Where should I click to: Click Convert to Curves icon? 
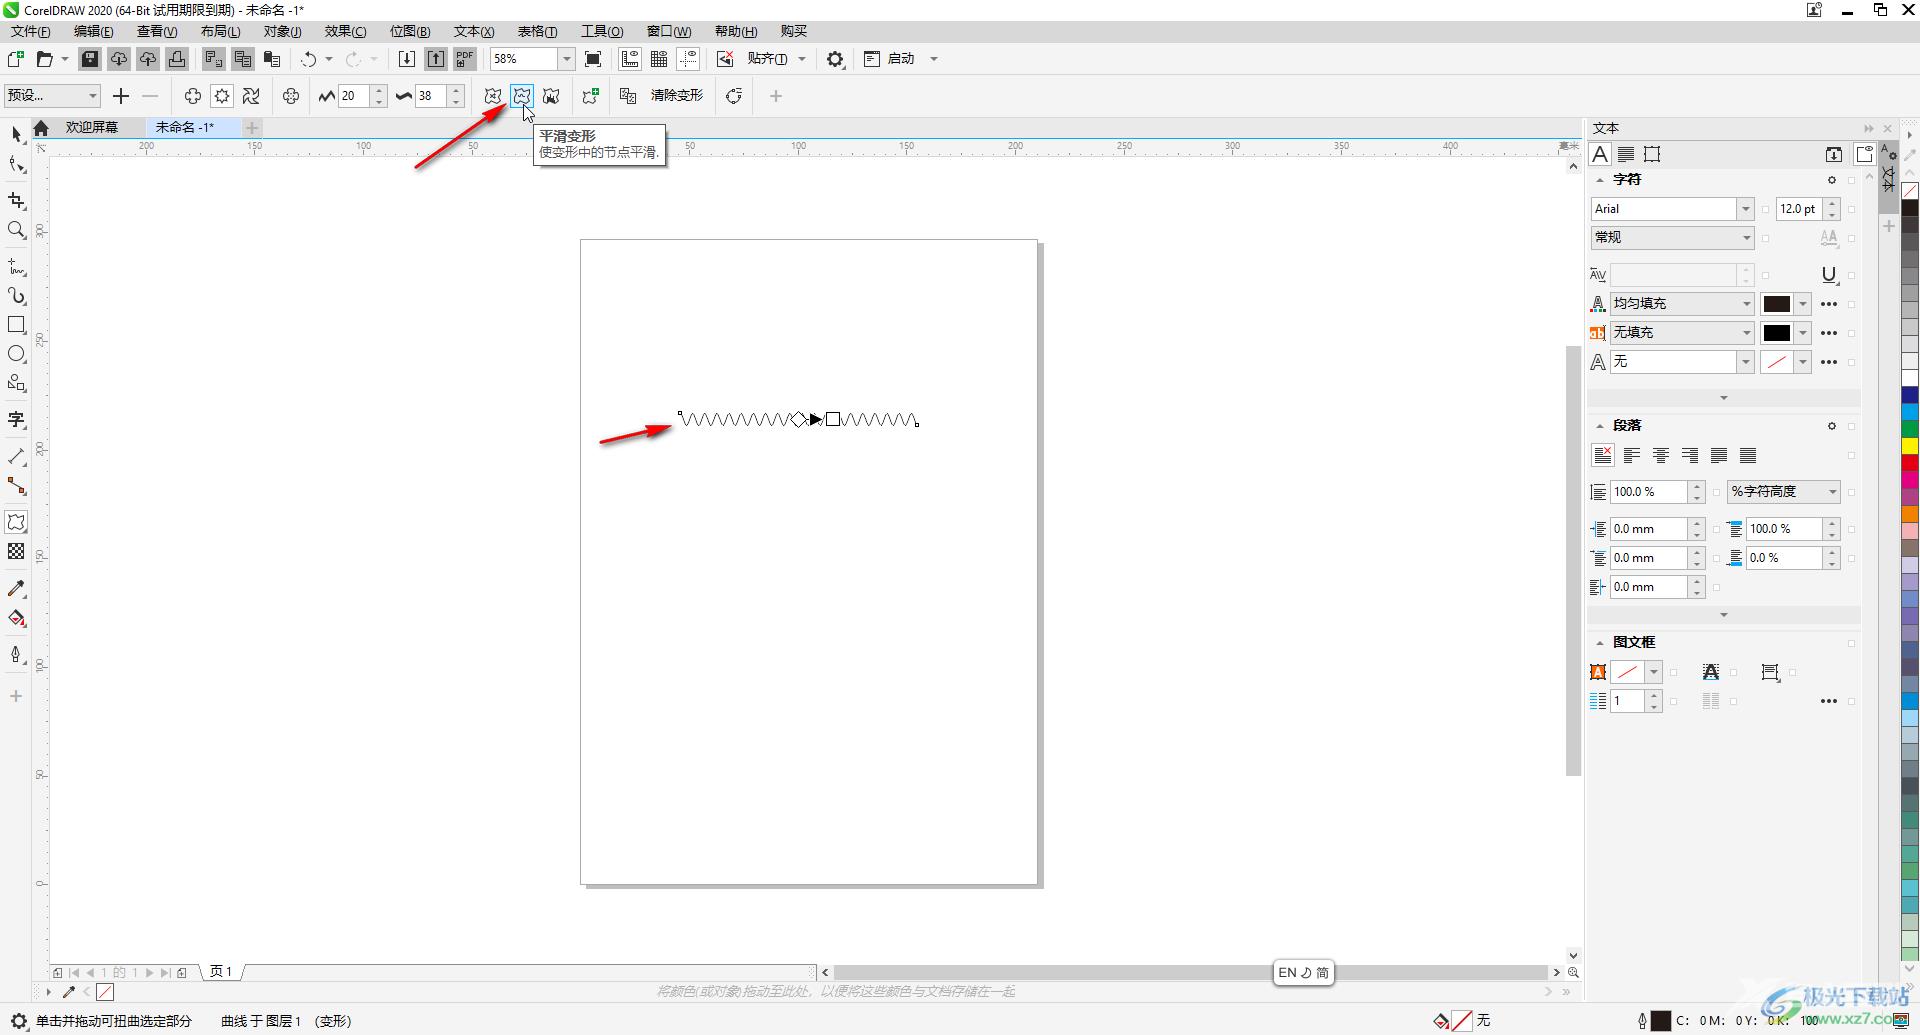pyautogui.click(x=734, y=96)
